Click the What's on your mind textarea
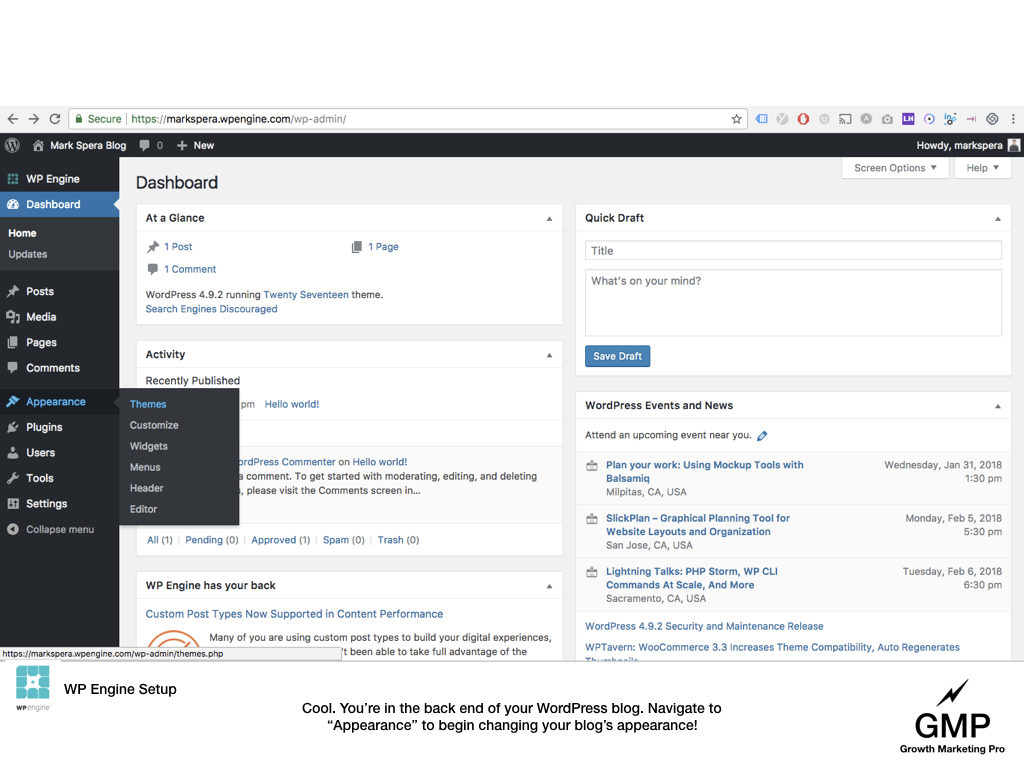Image resolution: width=1024 pixels, height=768 pixels. [x=793, y=303]
